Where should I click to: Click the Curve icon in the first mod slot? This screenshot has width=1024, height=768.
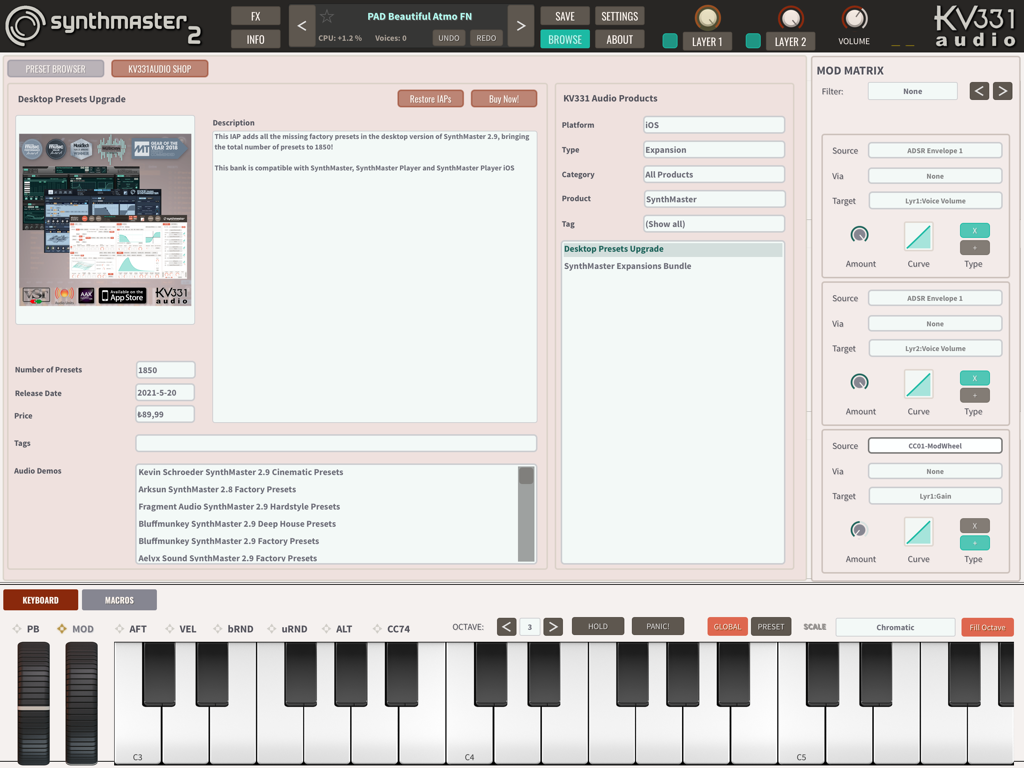[918, 237]
